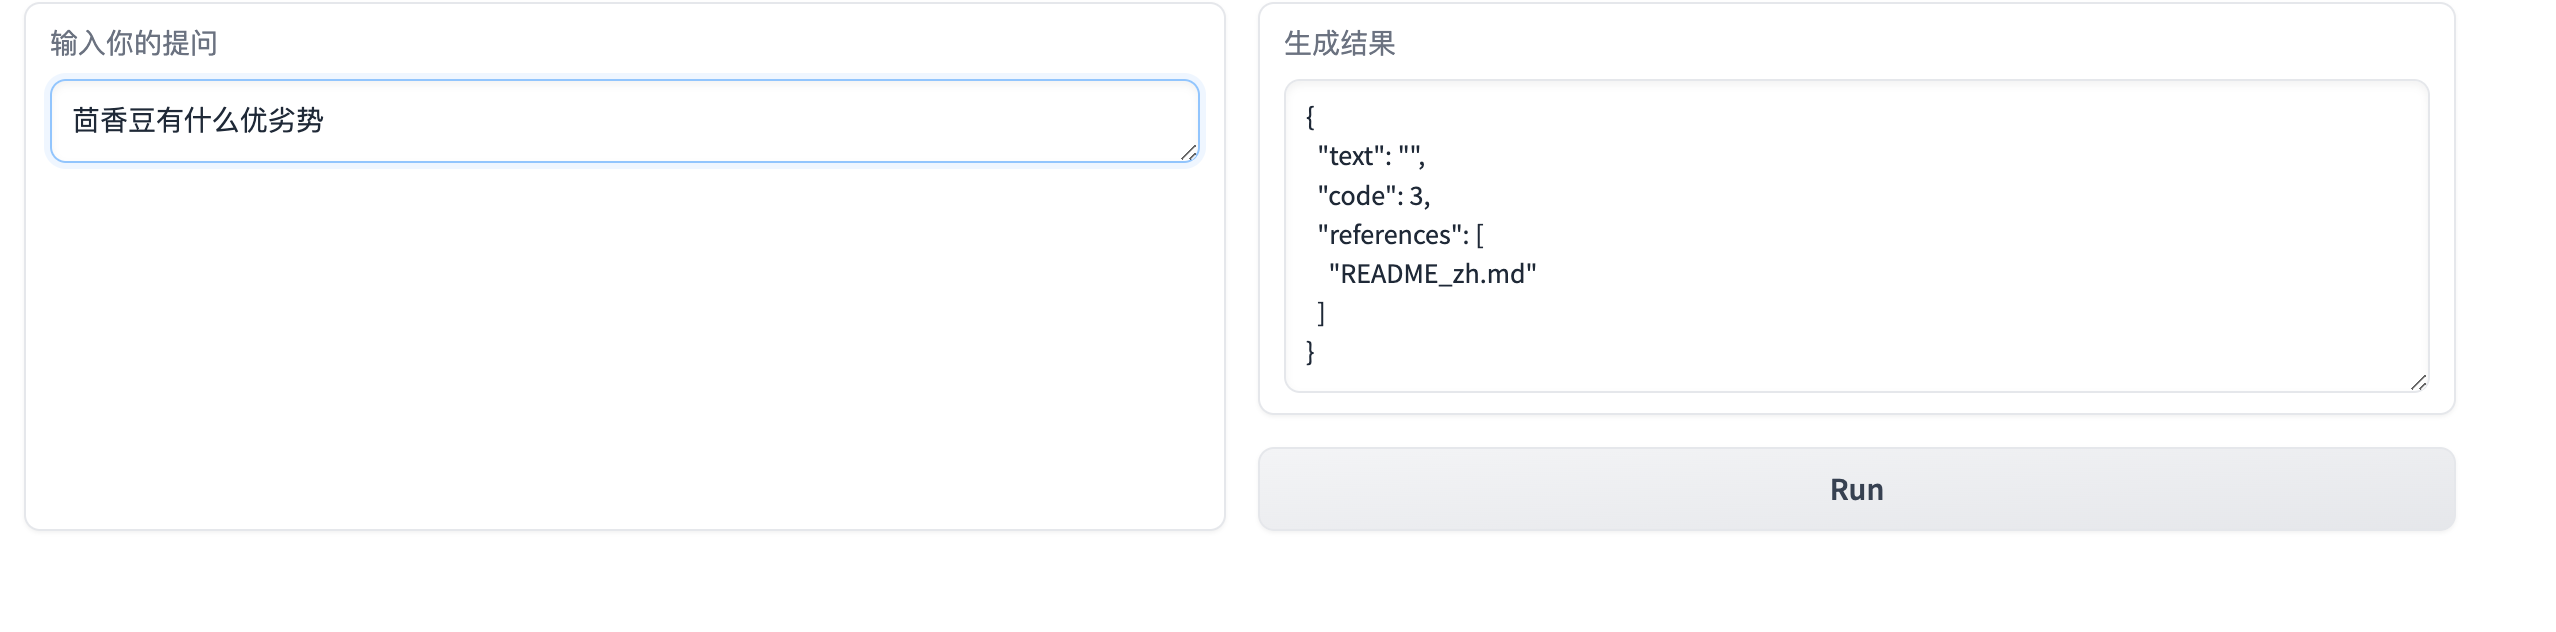Place cursor after 优劣势 in the question
The width and height of the screenshot is (2556, 632).
point(325,121)
